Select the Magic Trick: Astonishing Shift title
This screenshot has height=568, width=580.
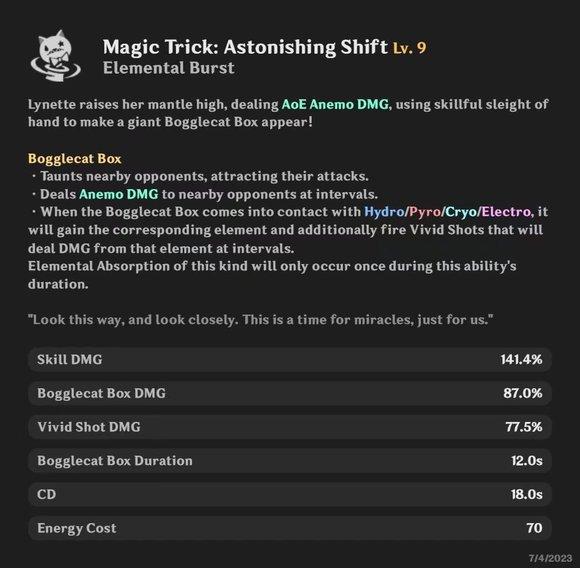point(245,47)
